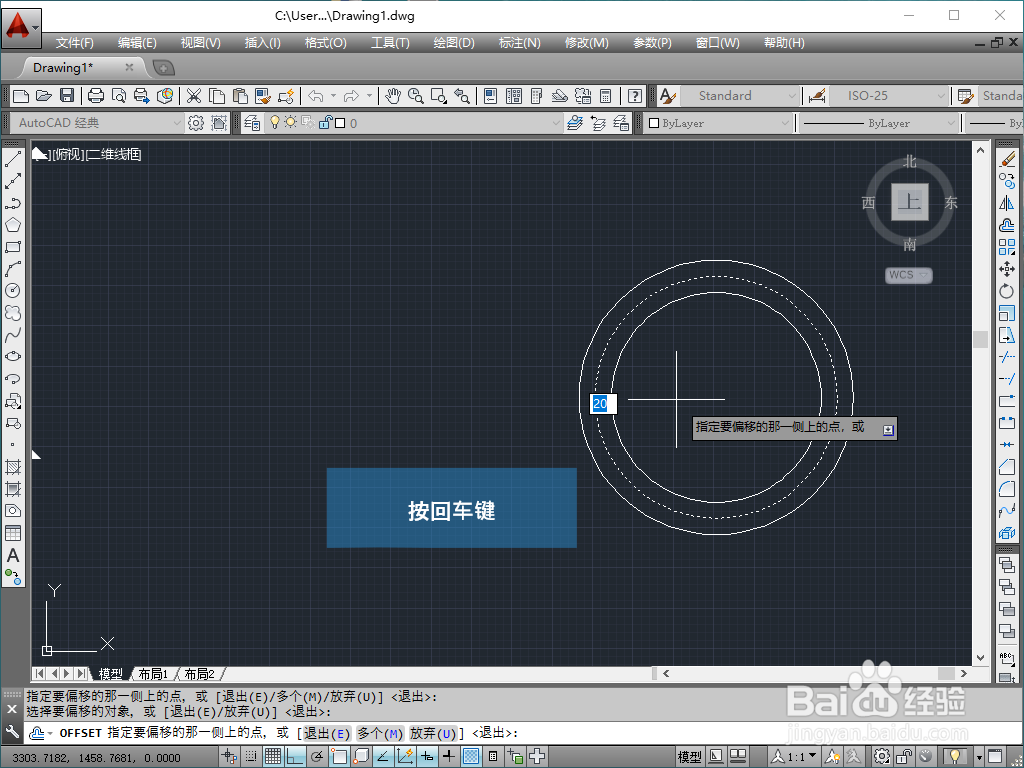Click the annotation scale 1:1 control

point(793,755)
